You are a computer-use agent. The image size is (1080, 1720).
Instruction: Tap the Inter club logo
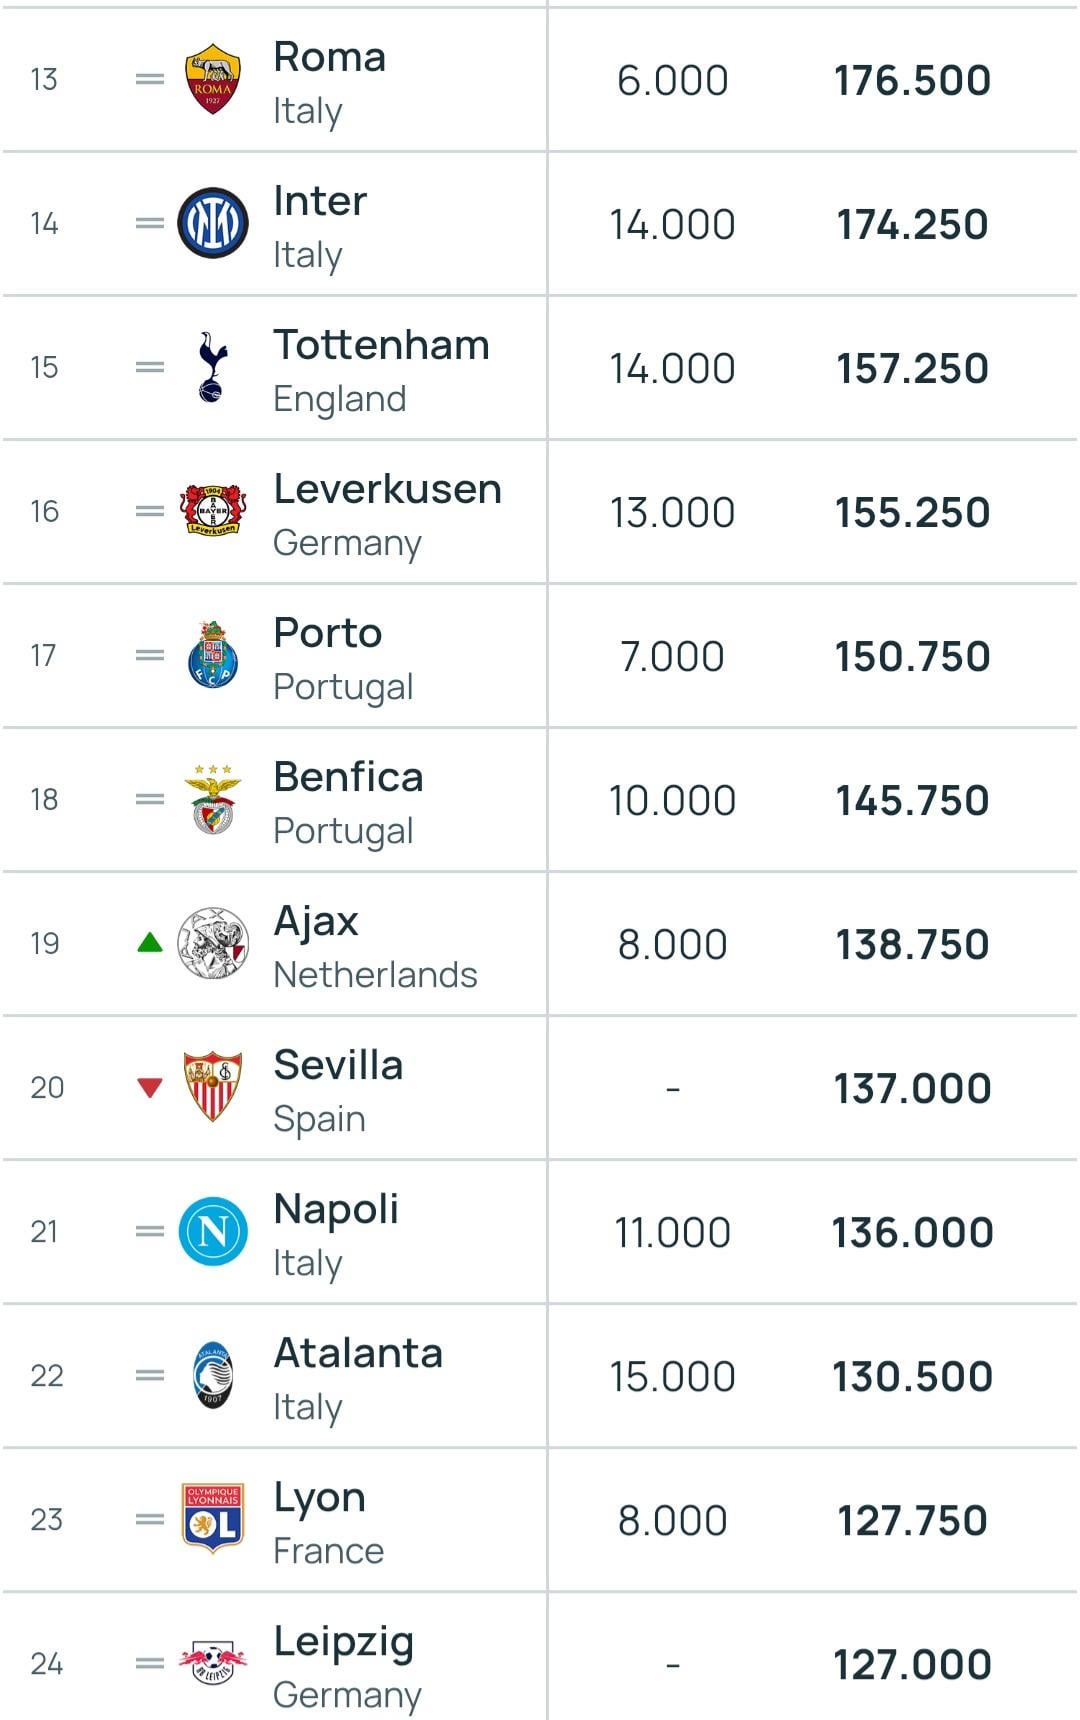[x=213, y=223]
